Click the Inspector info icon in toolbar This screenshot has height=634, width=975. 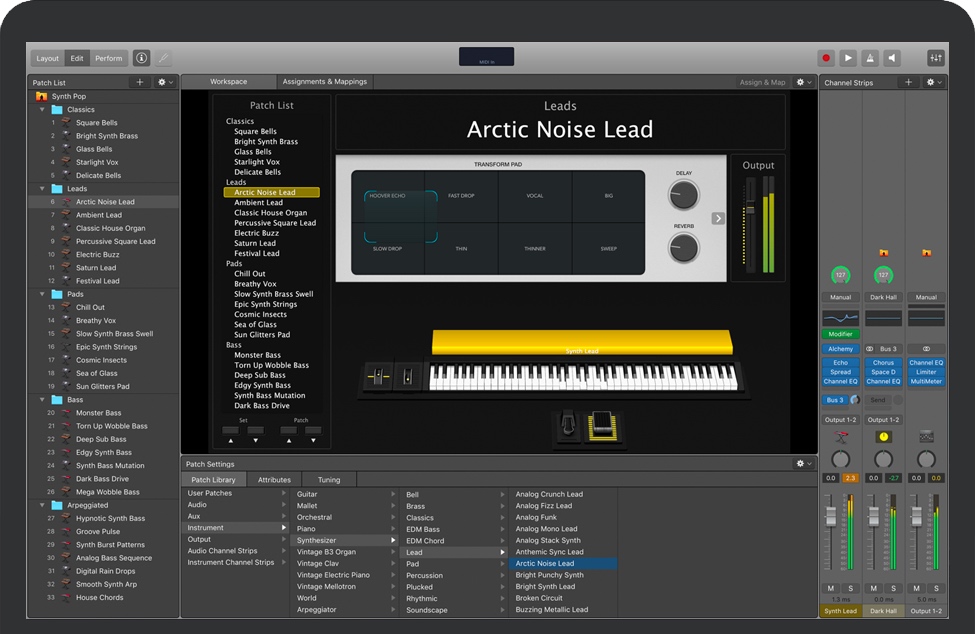click(141, 58)
